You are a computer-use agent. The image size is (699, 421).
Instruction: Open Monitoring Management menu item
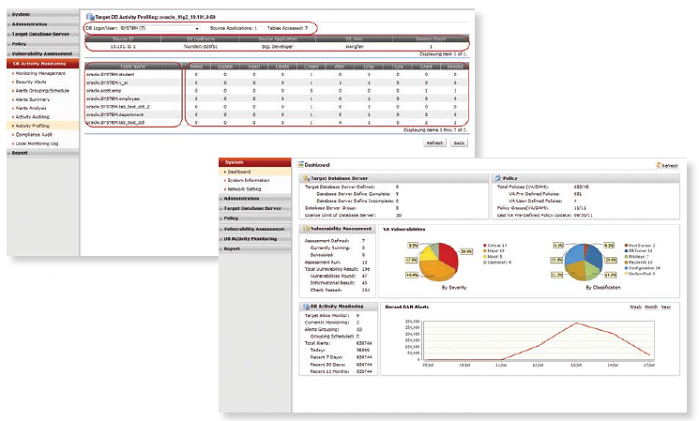click(x=40, y=73)
